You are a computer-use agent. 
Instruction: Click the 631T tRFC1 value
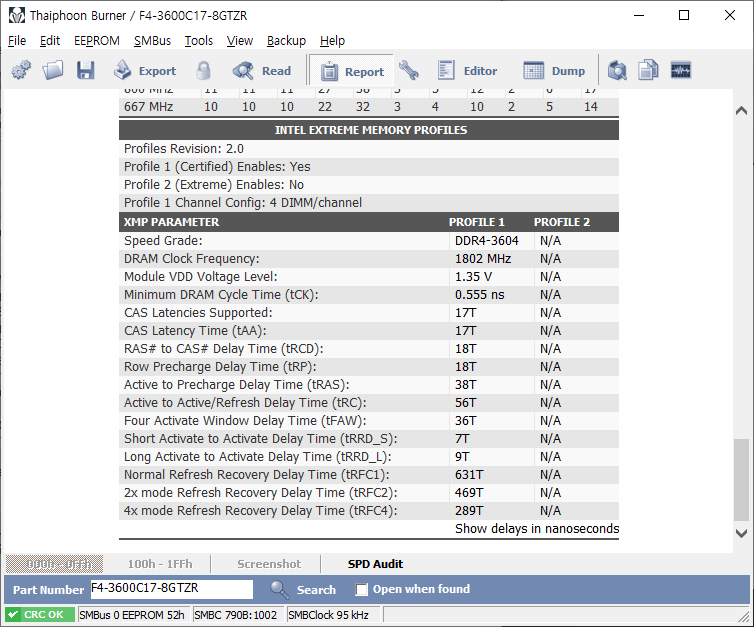pos(469,475)
